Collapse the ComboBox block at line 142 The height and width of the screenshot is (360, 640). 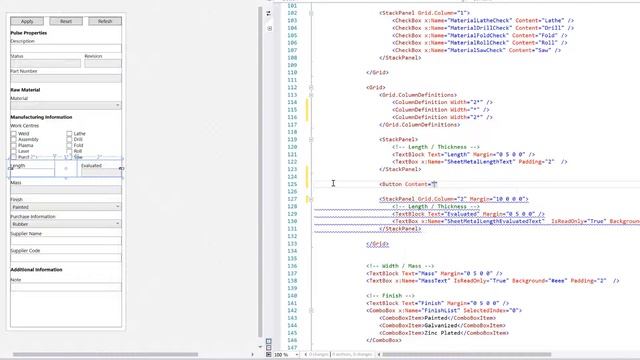pos(311,311)
